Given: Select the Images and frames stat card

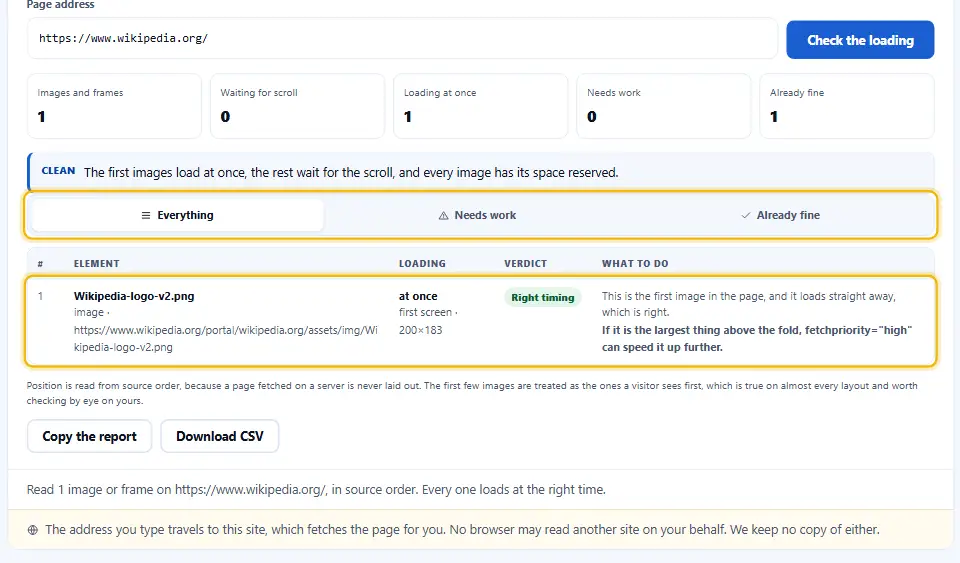Looking at the screenshot, I should (x=114, y=106).
